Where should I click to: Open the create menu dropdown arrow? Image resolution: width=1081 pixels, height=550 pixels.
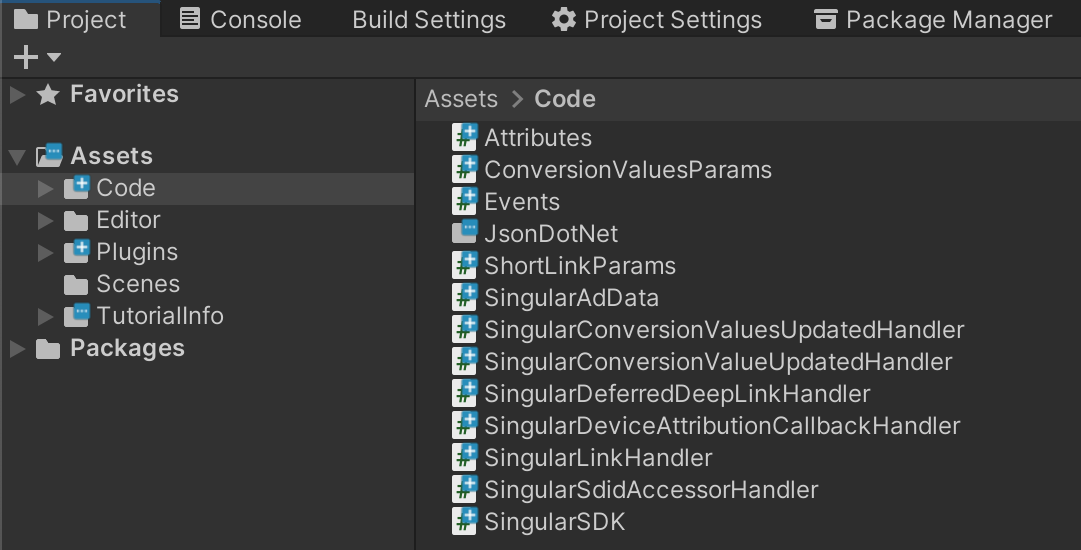pos(54,57)
